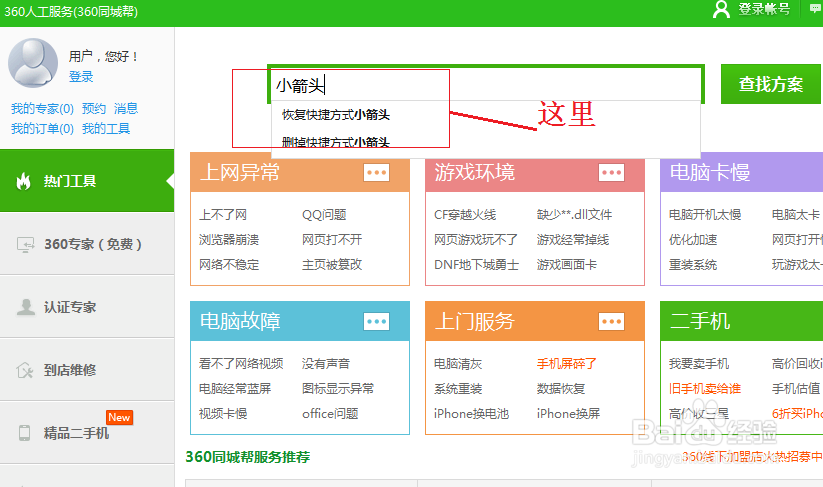Open the 360专家（免费） sidebar tab
The width and height of the screenshot is (823, 487).
pyautogui.click(x=87, y=244)
